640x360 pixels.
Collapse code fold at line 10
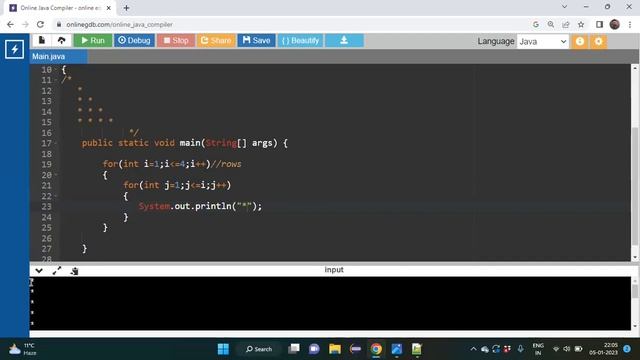point(56,70)
